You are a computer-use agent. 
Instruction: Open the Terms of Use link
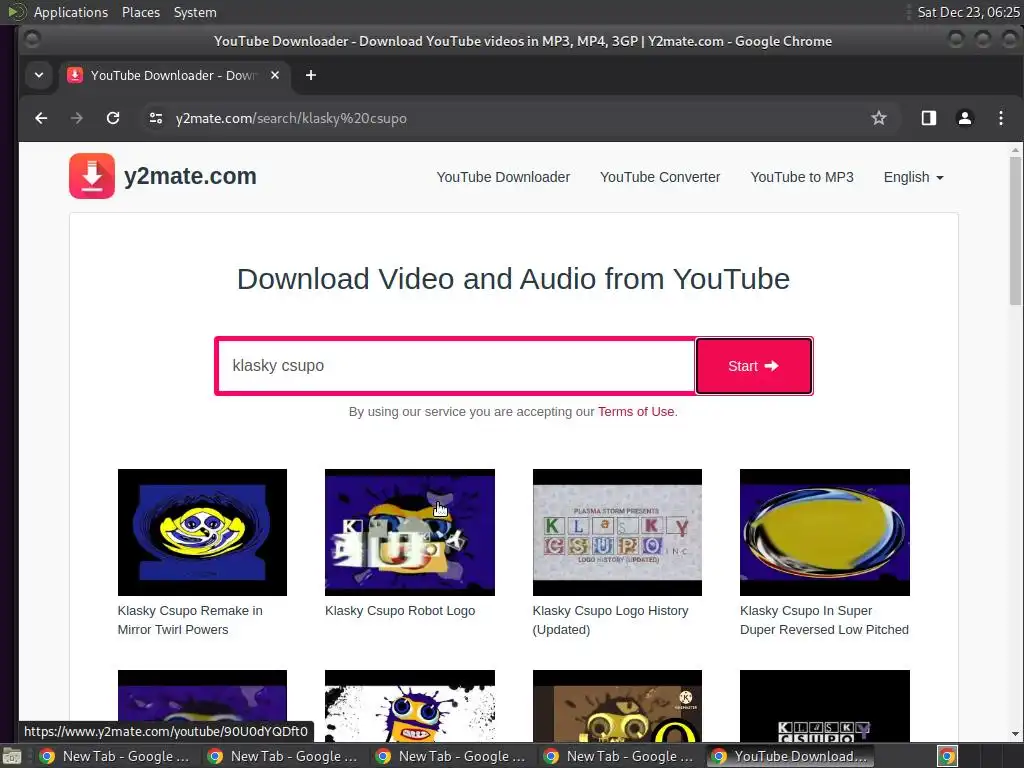(x=636, y=411)
